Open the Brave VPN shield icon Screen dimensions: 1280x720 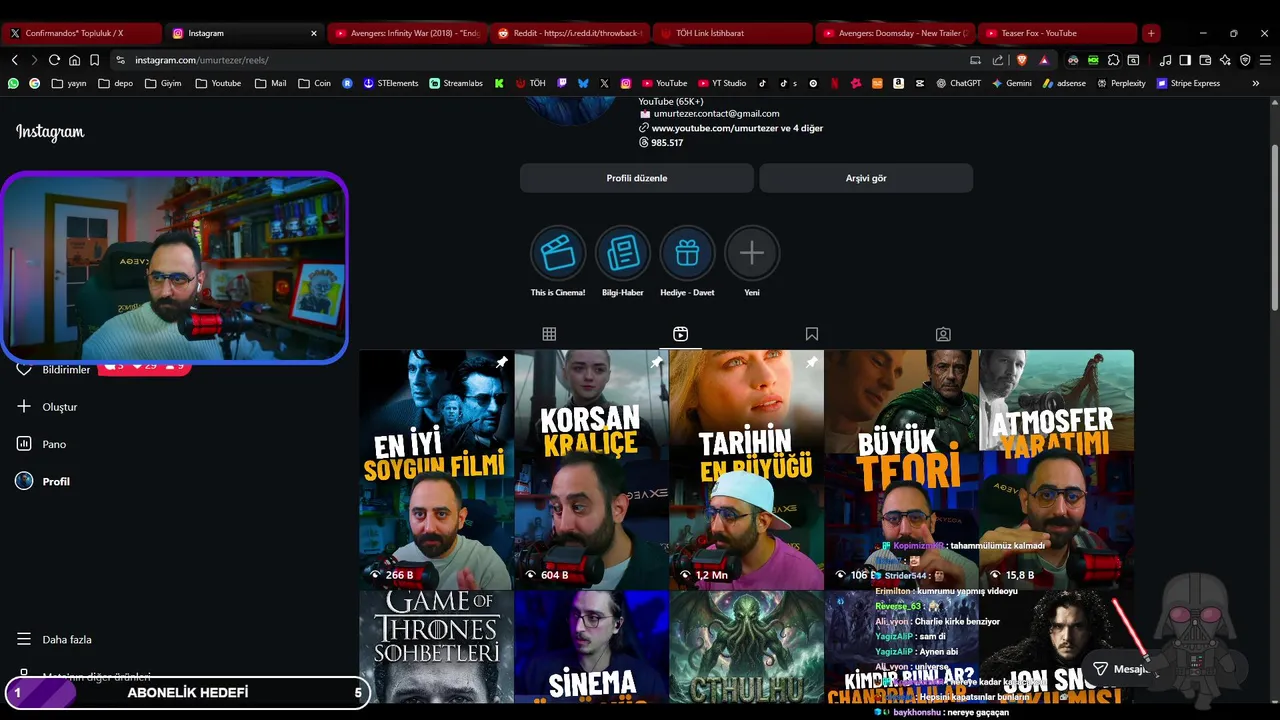pyautogui.click(x=1245, y=60)
